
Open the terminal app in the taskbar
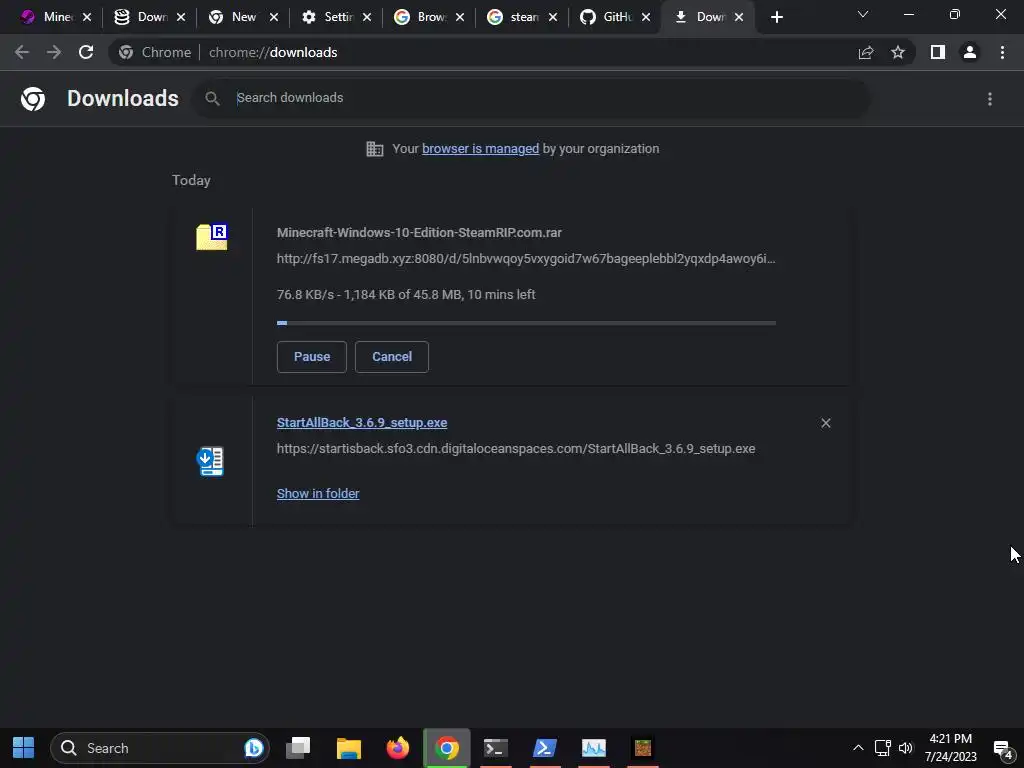pyautogui.click(x=496, y=748)
